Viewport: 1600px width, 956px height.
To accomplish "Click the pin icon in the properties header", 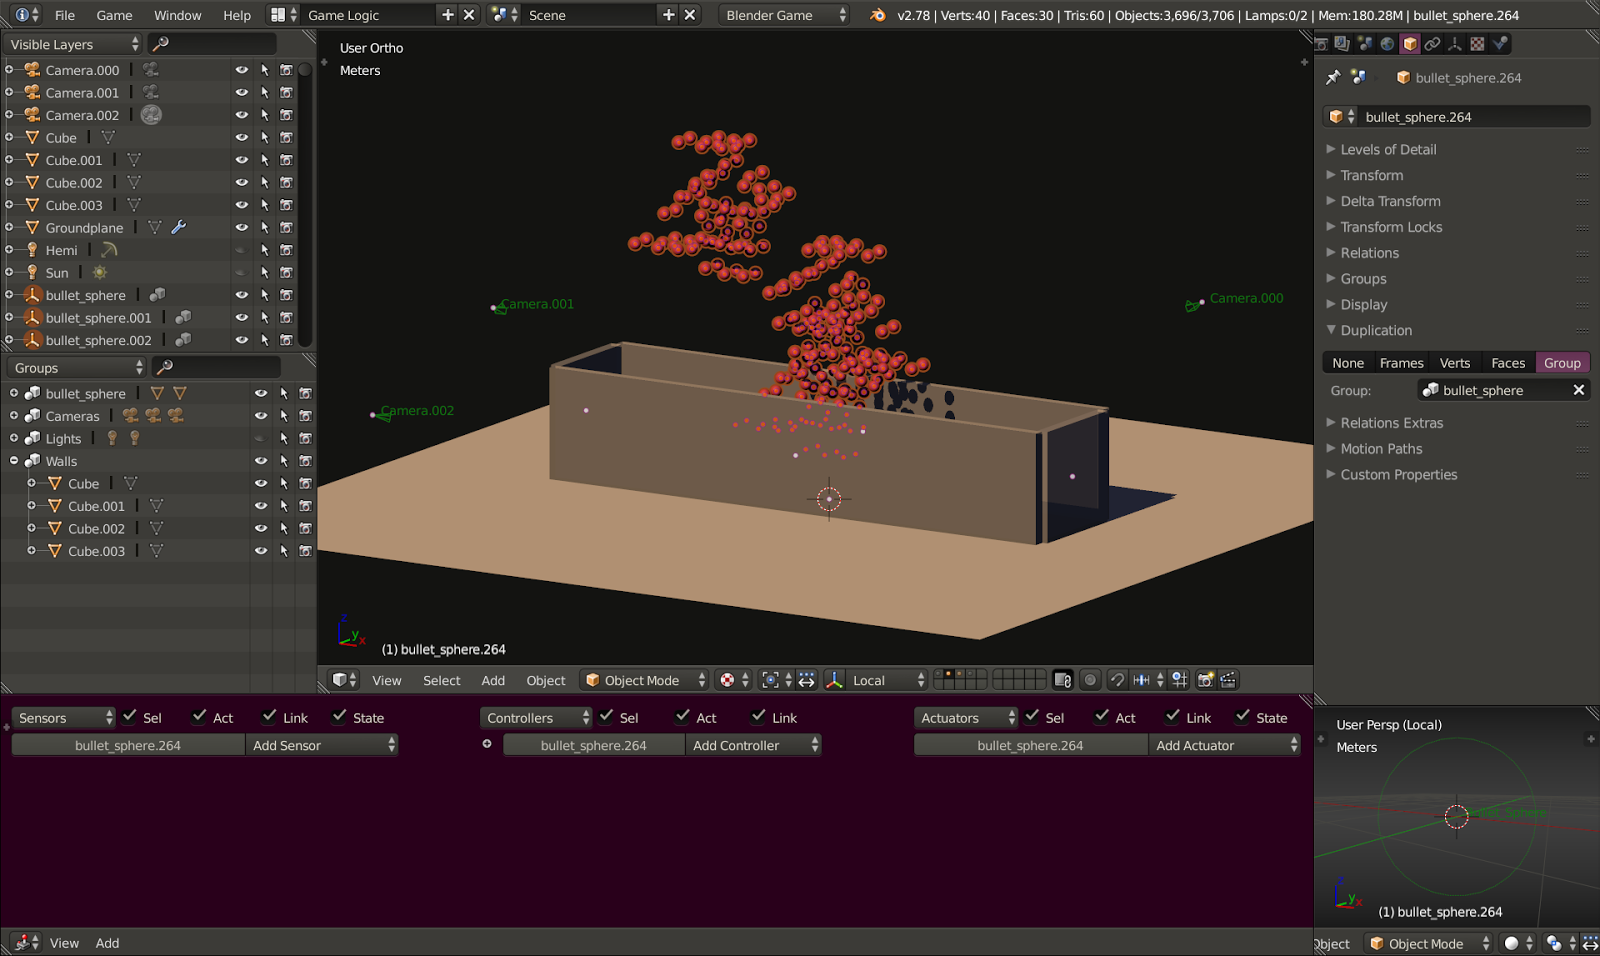I will click(1333, 77).
